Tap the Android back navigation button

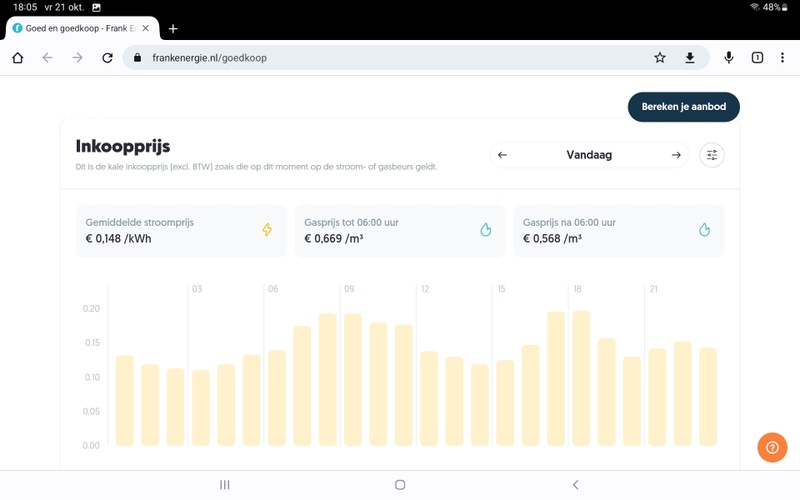tap(576, 485)
